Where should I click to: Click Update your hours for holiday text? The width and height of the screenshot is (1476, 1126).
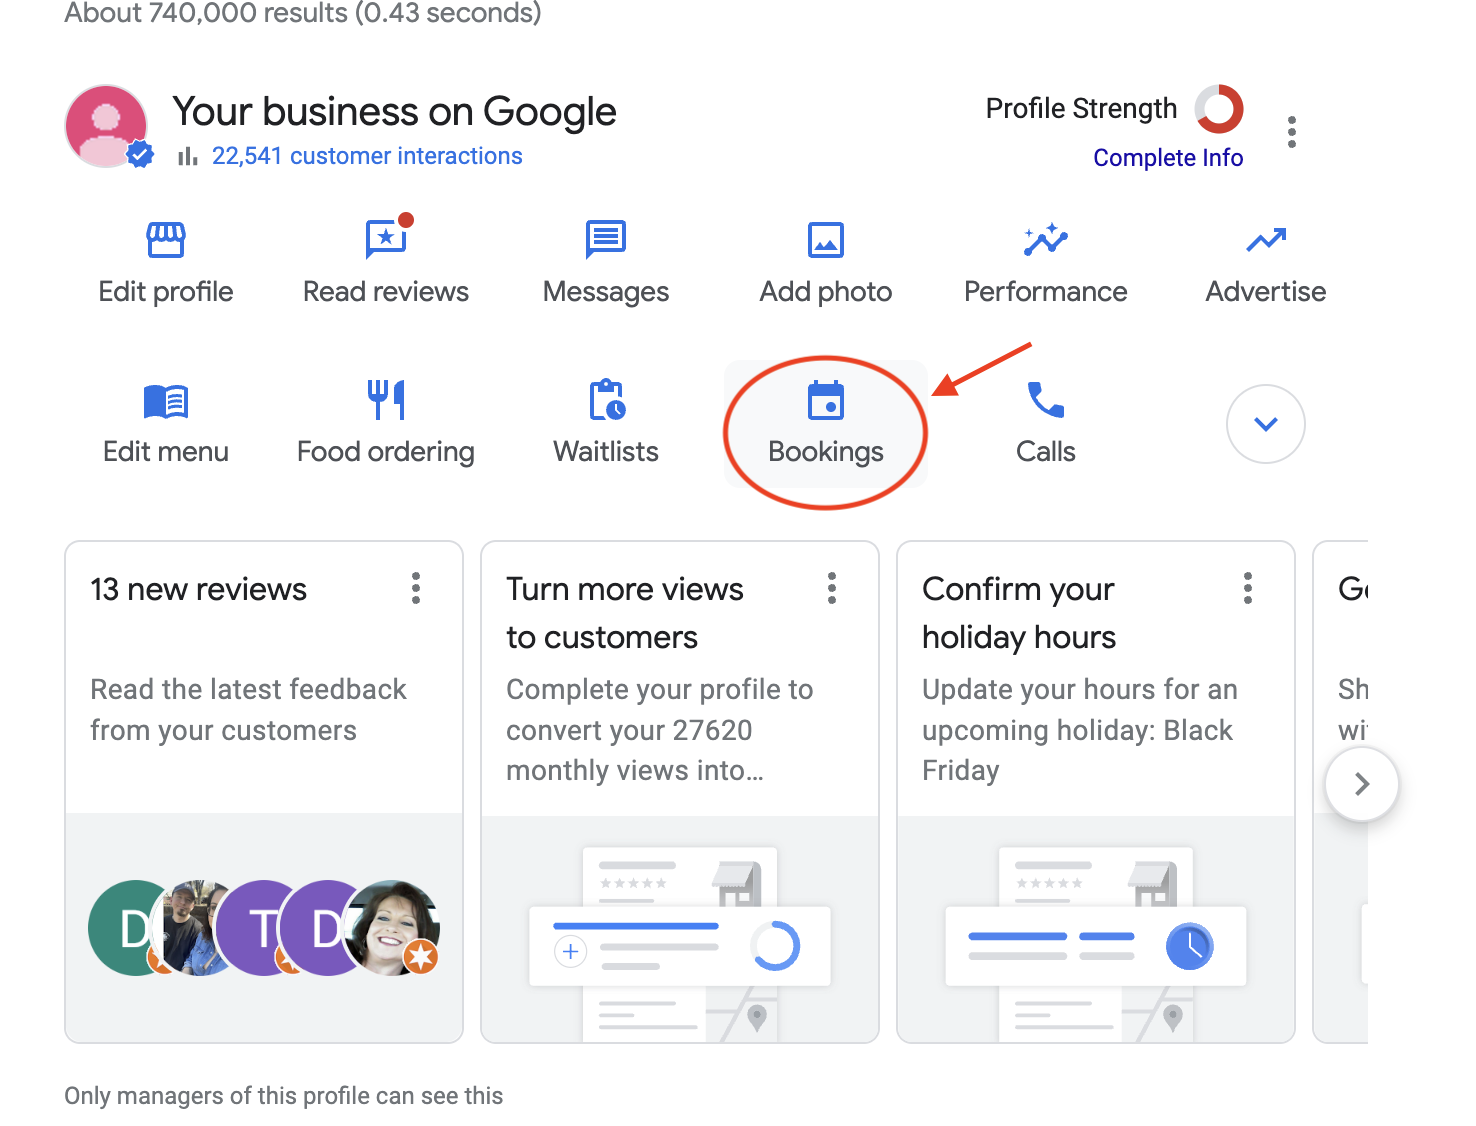1080,730
